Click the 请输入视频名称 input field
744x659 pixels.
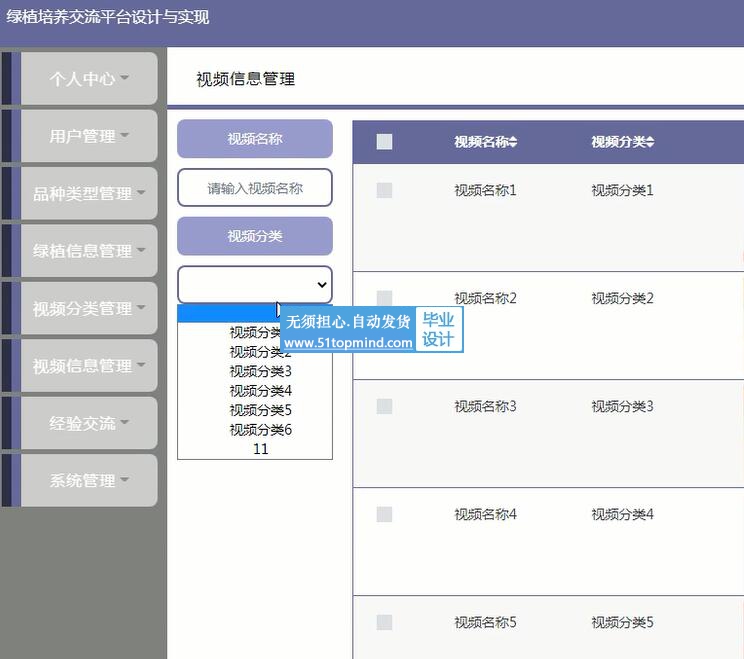(x=255, y=188)
